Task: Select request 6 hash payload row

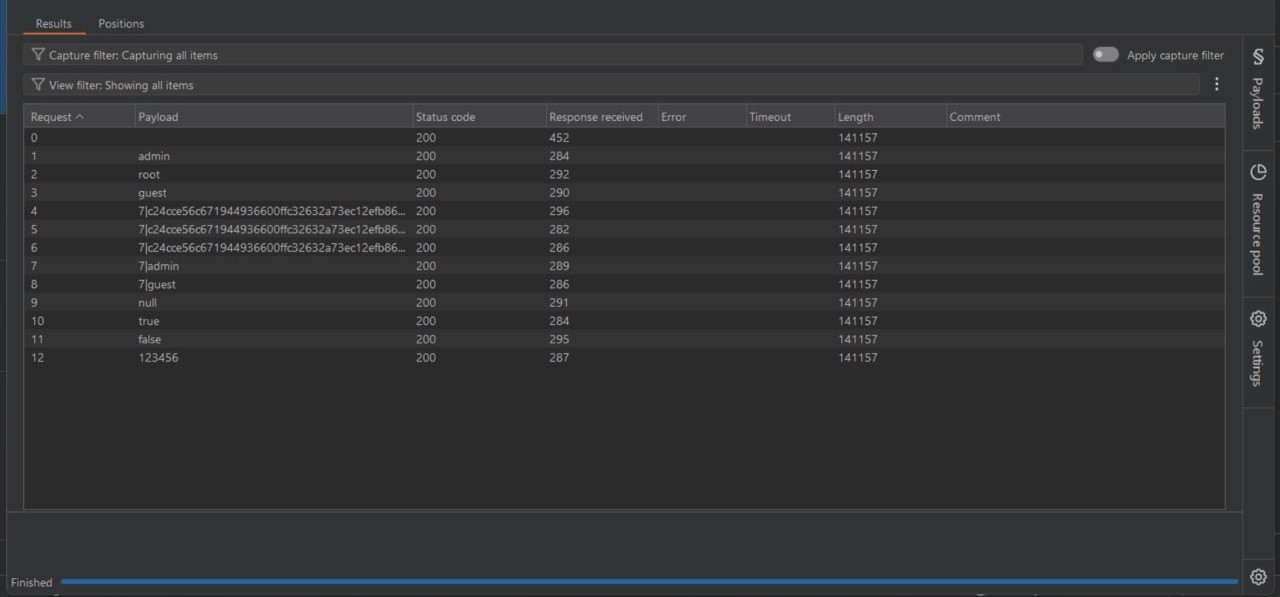Action: [x=624, y=248]
